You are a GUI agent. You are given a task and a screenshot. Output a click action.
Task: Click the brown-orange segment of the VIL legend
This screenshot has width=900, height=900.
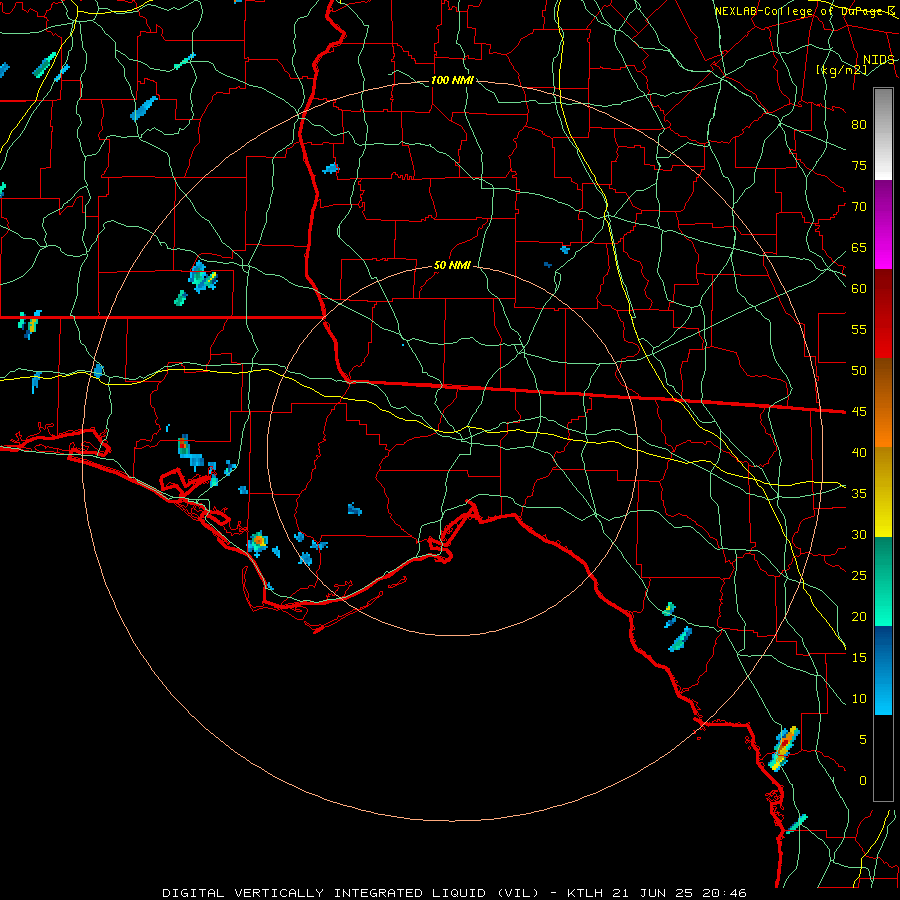[x=883, y=403]
